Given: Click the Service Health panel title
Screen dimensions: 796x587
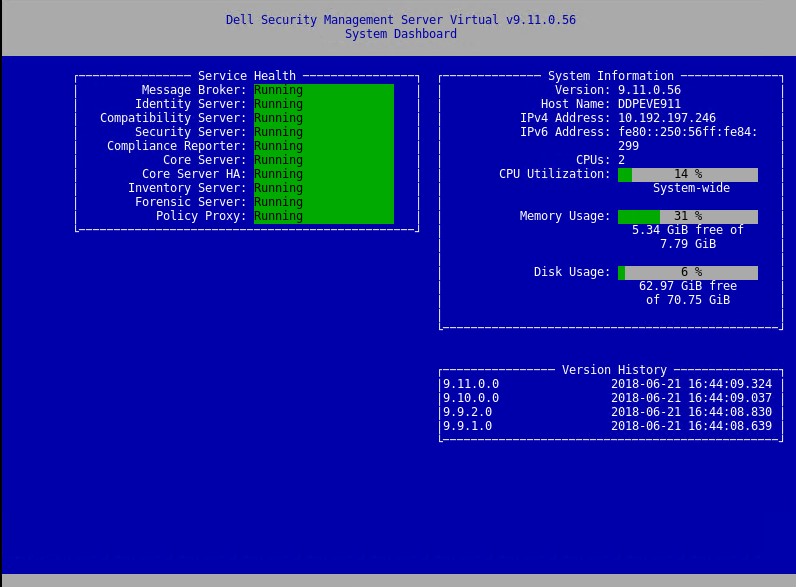Looking at the screenshot, I should point(247,76).
